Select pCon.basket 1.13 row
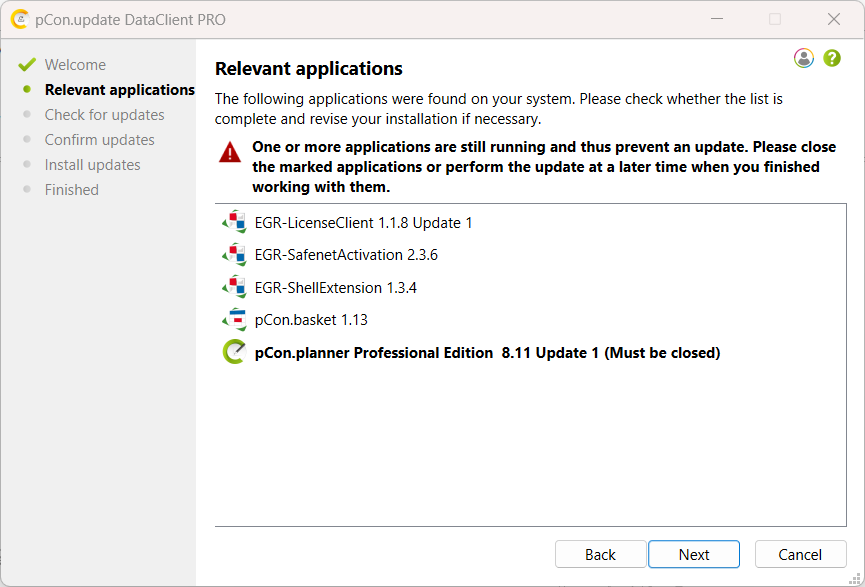 coord(530,320)
